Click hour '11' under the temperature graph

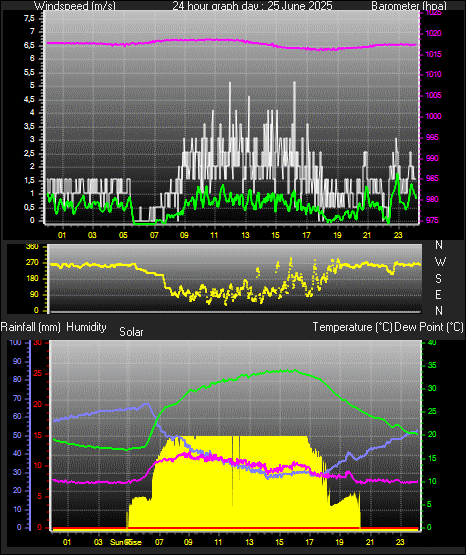218,542
